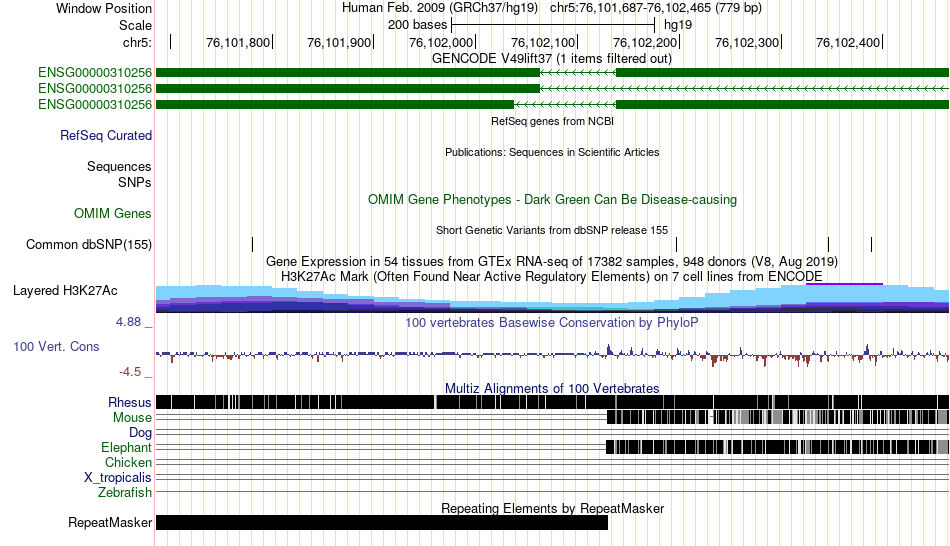Screen dimensions: 950x546
Task: Click the PhyloP conservation signal graph
Action: pos(553,355)
